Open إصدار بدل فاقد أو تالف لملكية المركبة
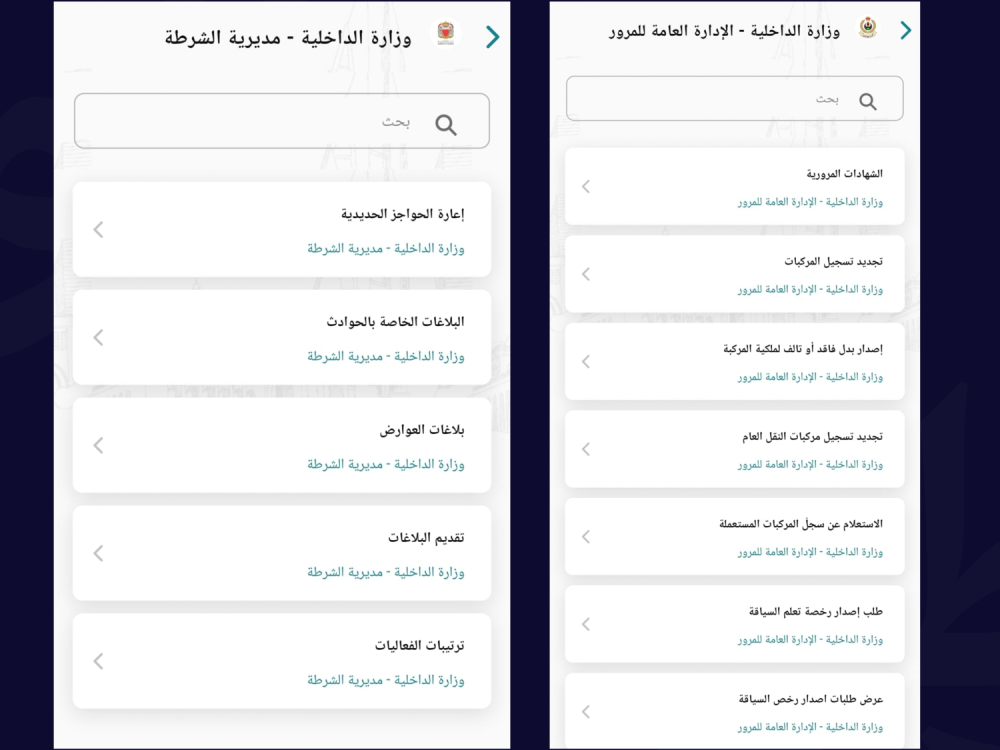This screenshot has height=750, width=1000. 735,362
